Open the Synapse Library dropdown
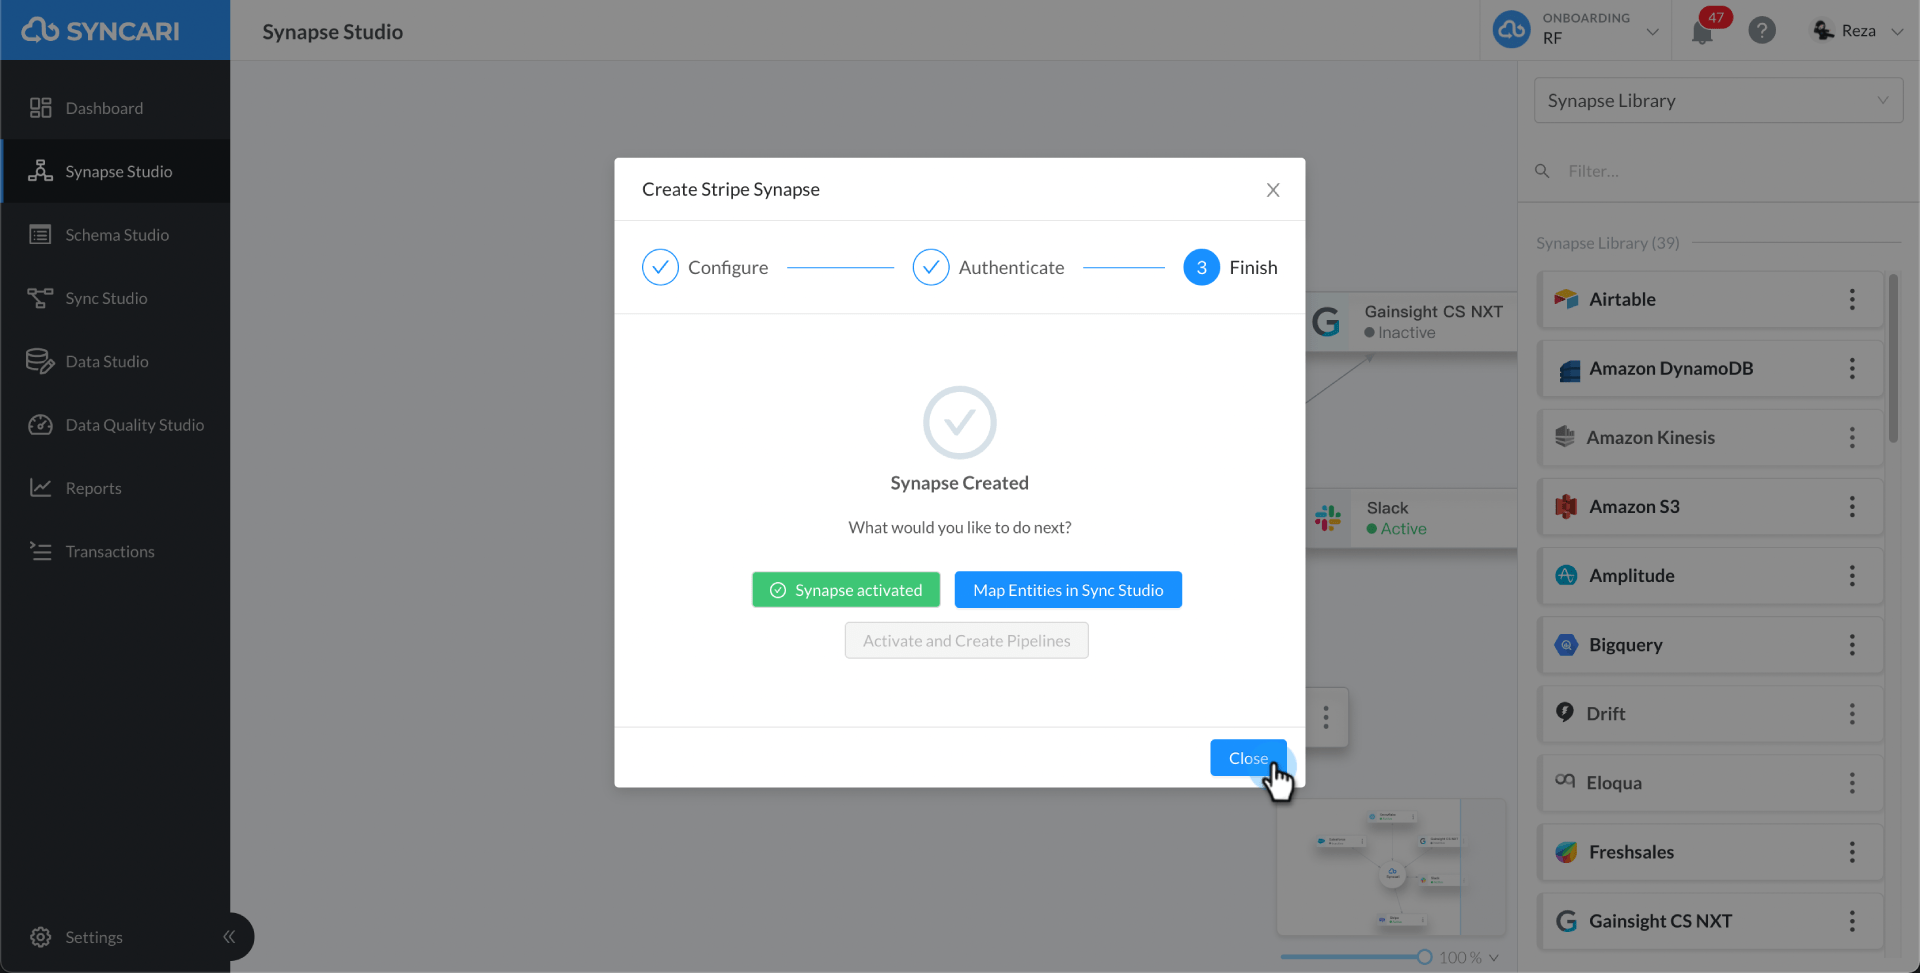Image resolution: width=1920 pixels, height=973 pixels. [x=1718, y=100]
